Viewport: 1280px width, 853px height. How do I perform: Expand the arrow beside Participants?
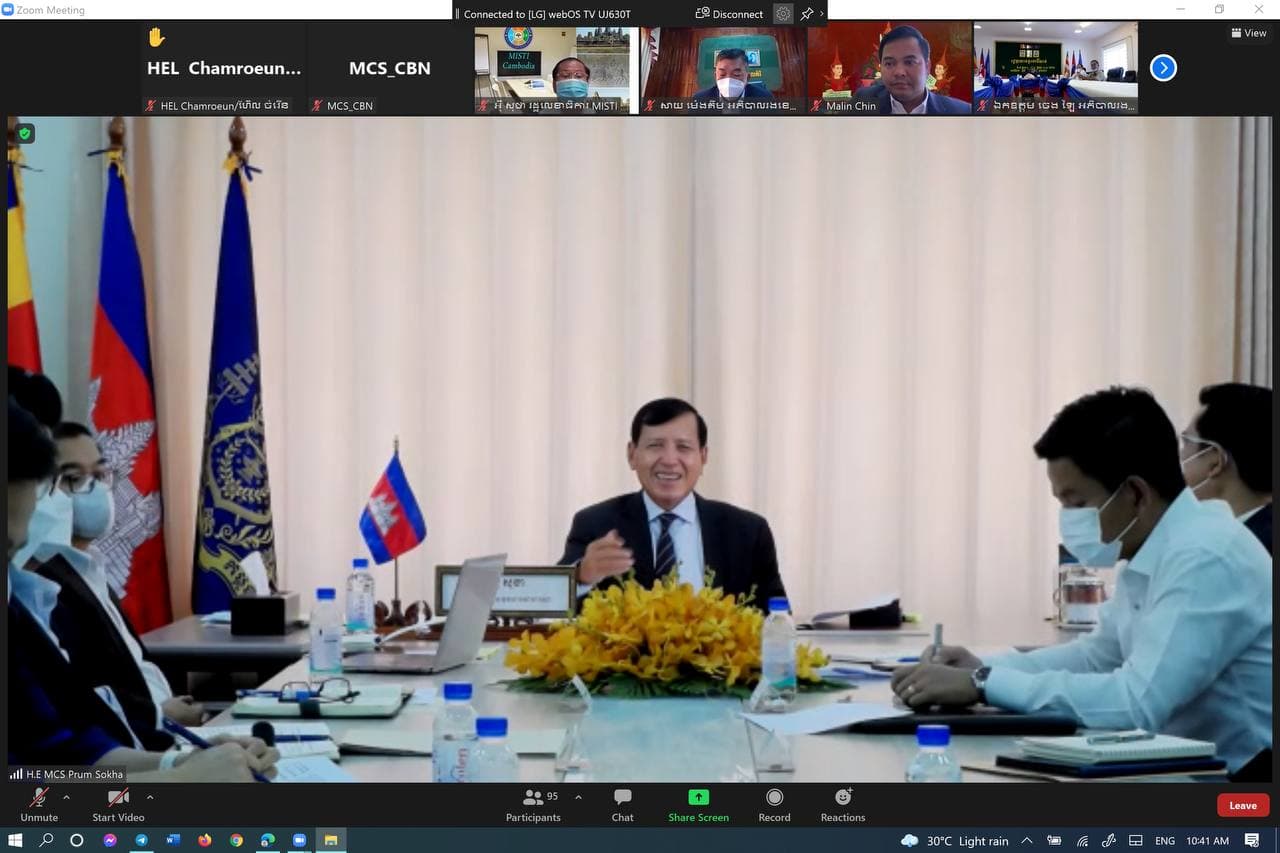click(x=578, y=797)
